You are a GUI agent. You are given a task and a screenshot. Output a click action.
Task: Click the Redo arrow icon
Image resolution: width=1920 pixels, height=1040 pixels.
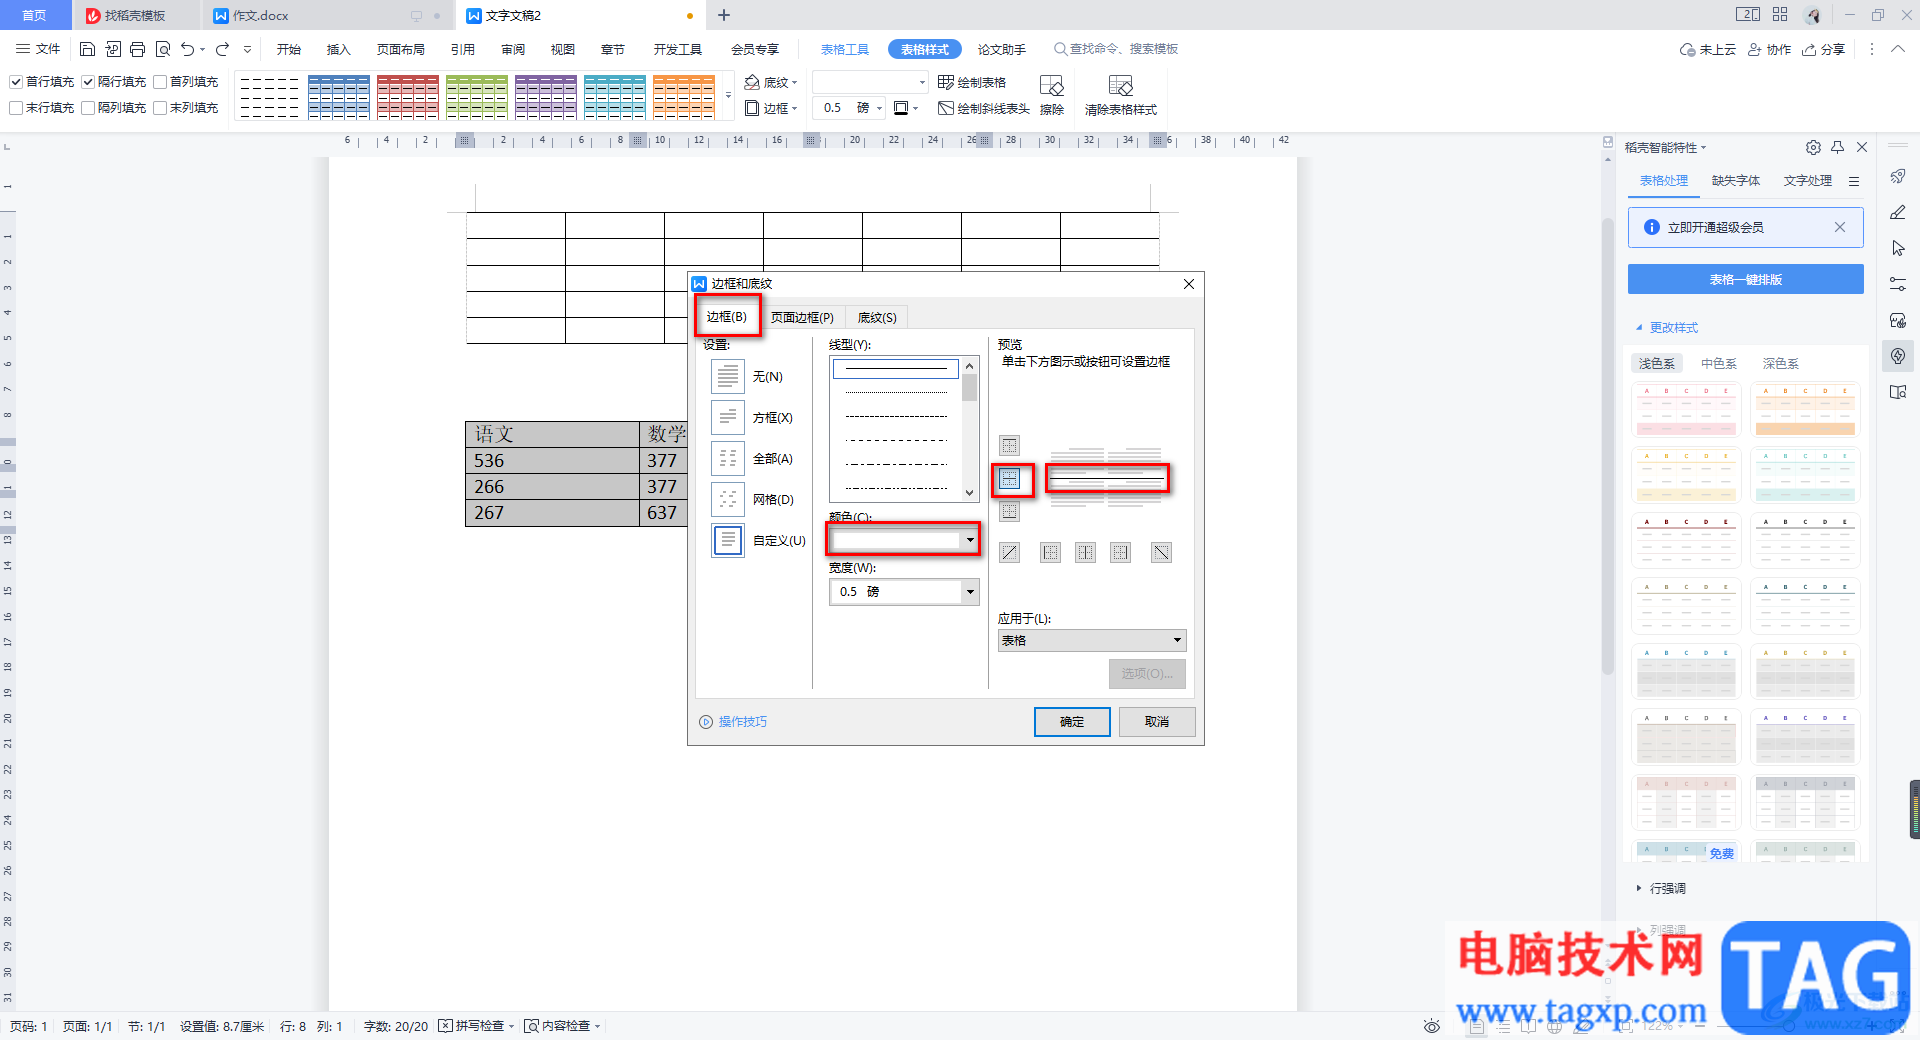coord(222,49)
